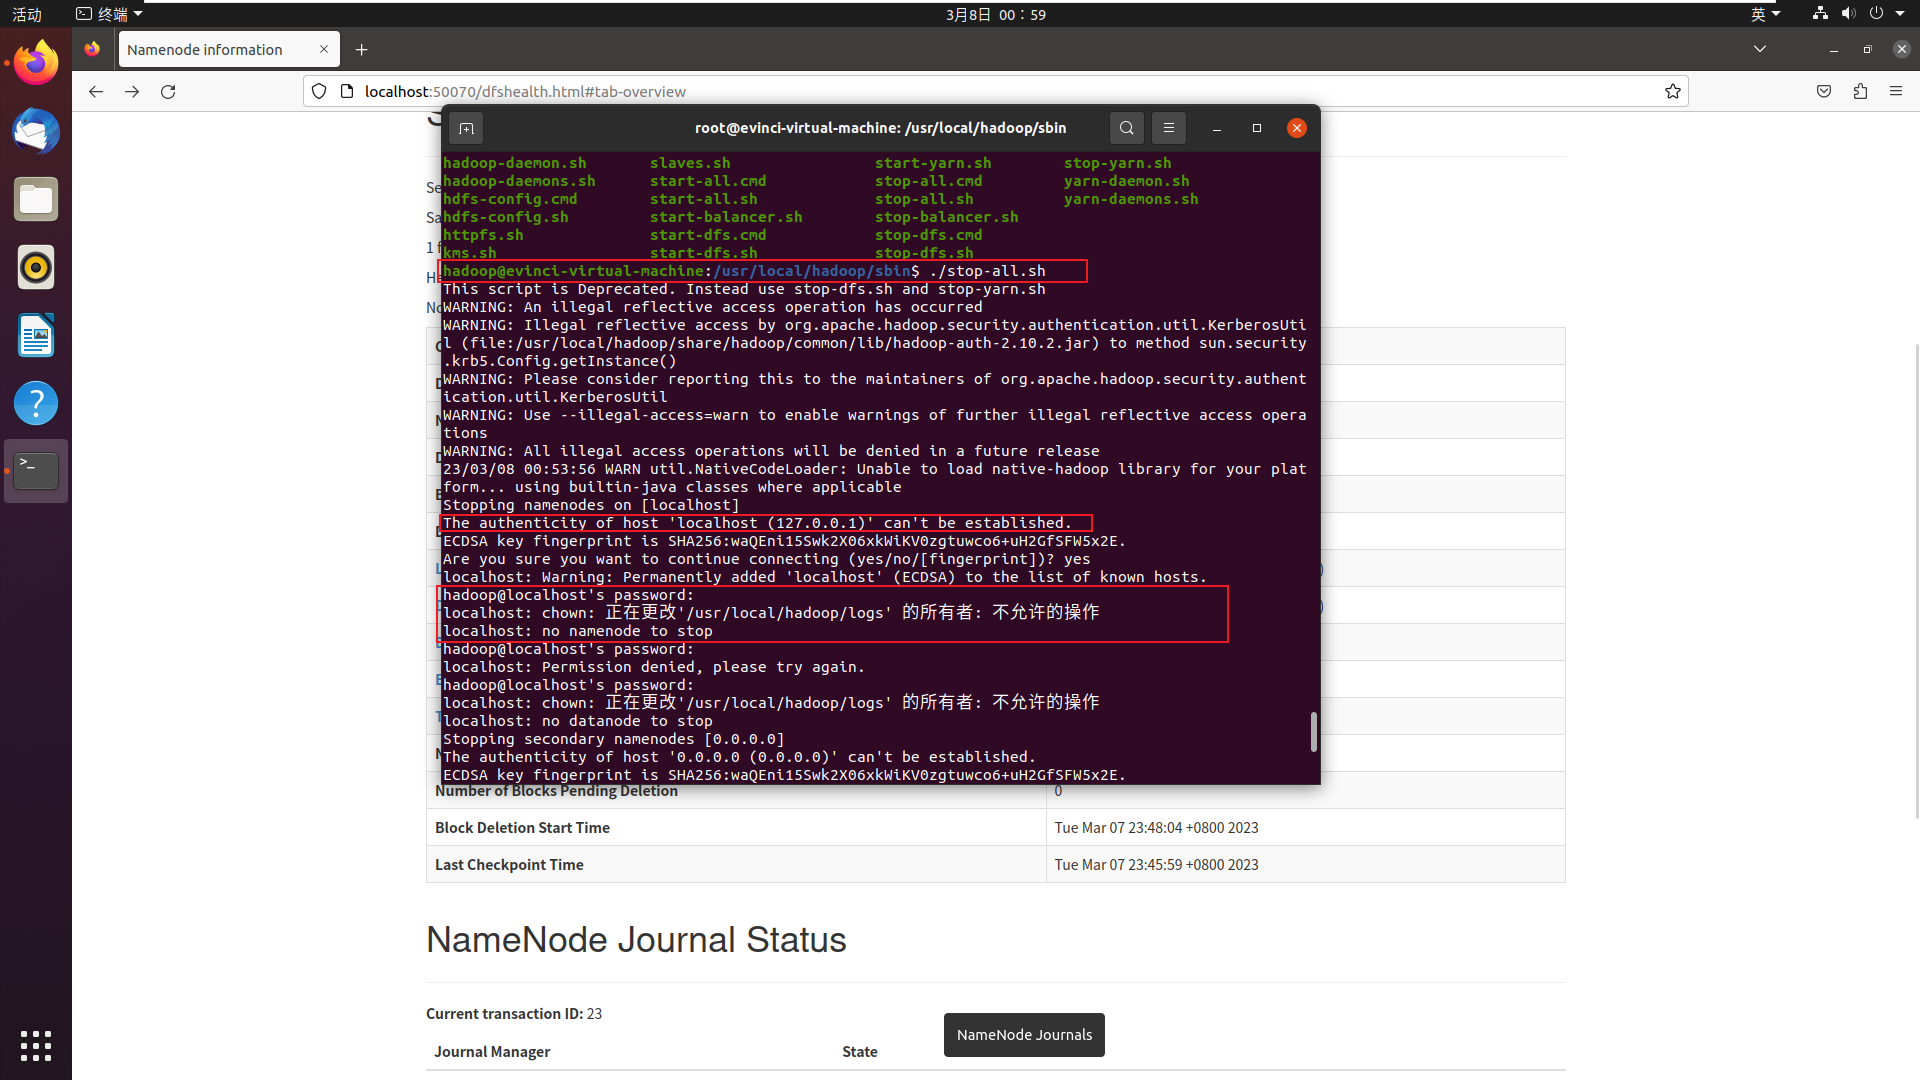This screenshot has width=1920, height=1080.
Task: Open a new Firefox tab
Action: coord(362,49)
